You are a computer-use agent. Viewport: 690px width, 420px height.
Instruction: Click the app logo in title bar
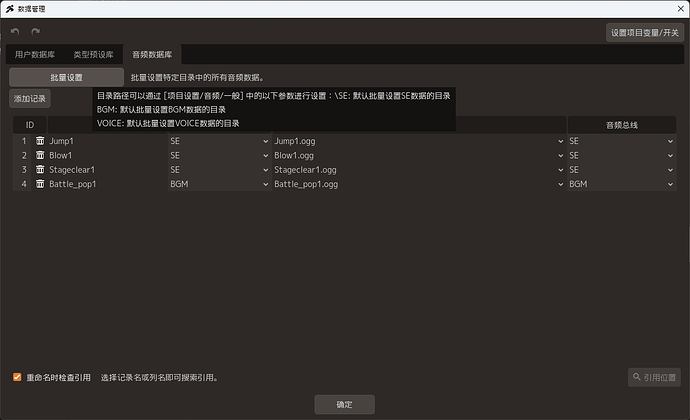10,9
